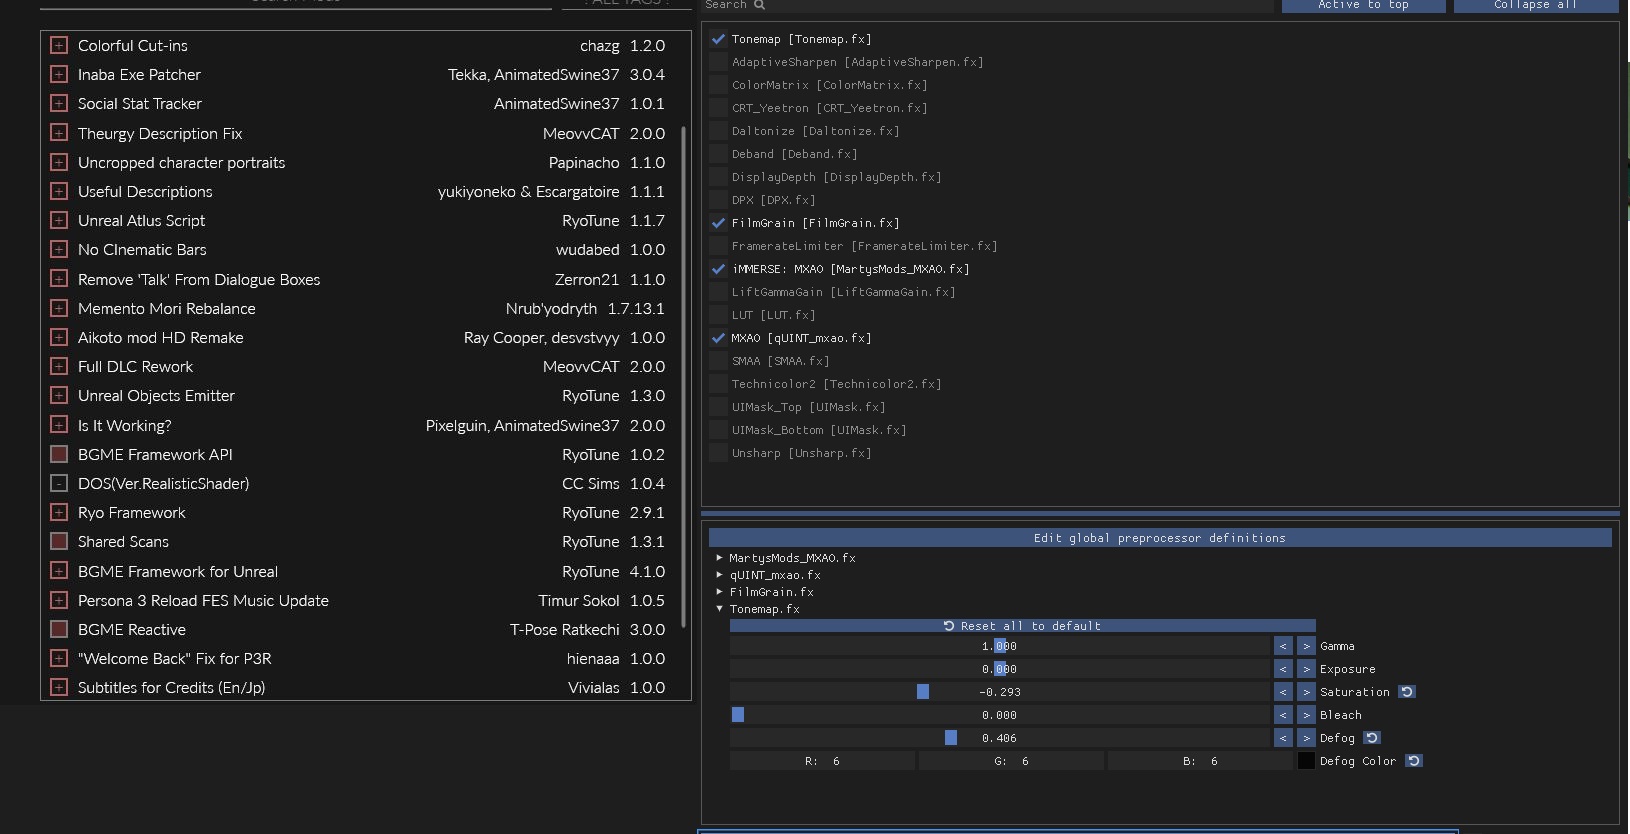Disable the FilmGrain effect checkbox
Screen dimensions: 1630x834
[x=718, y=223]
